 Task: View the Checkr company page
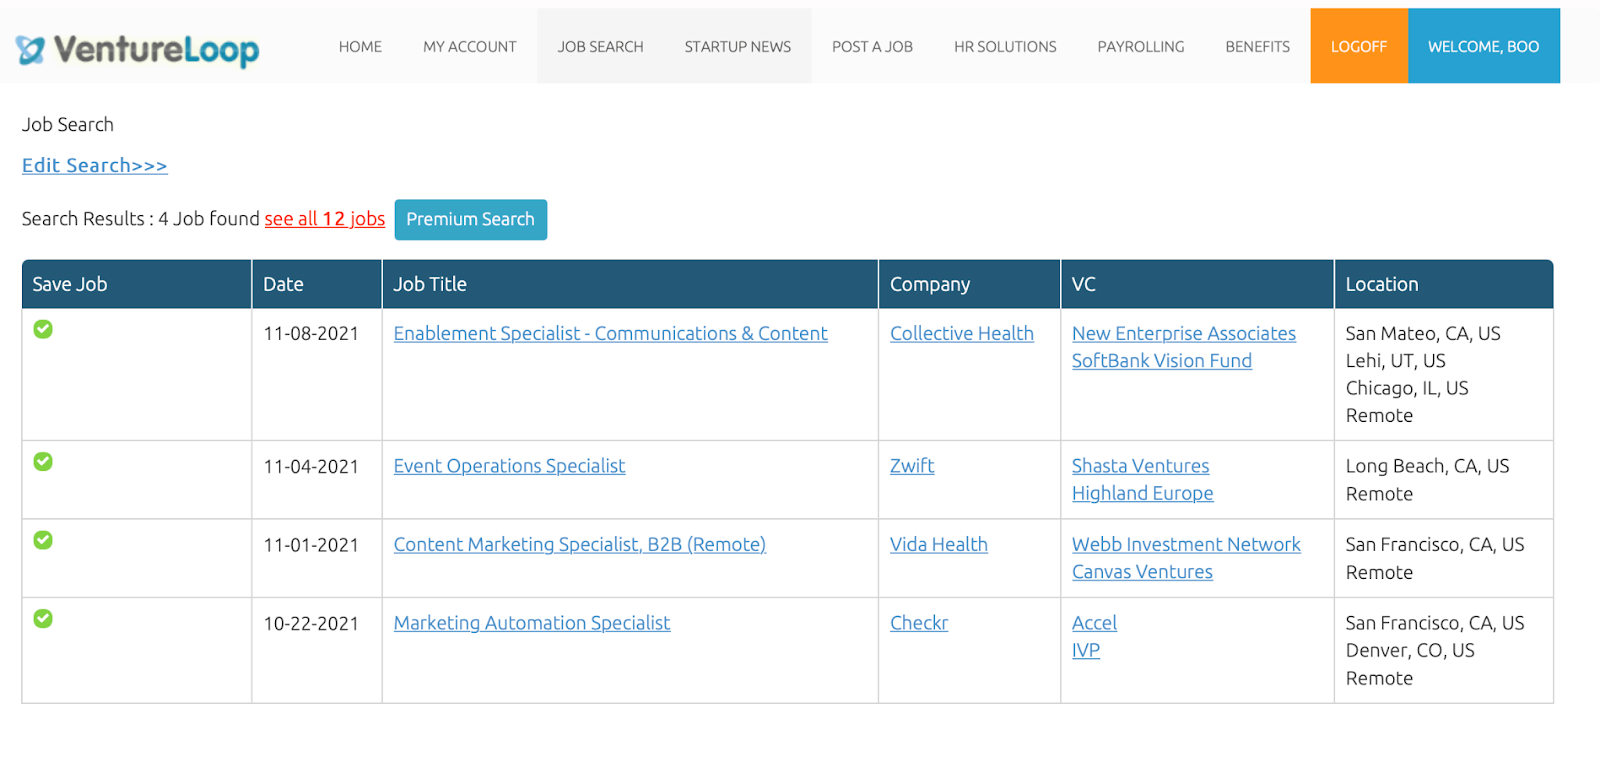[x=919, y=623]
